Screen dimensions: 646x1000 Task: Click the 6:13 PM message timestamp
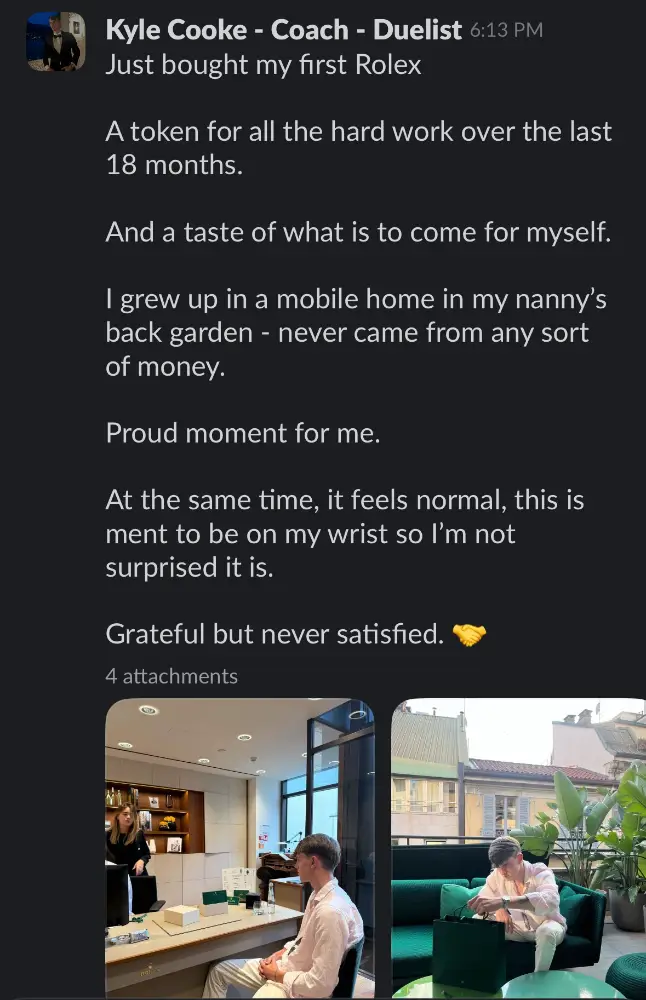pyautogui.click(x=506, y=31)
